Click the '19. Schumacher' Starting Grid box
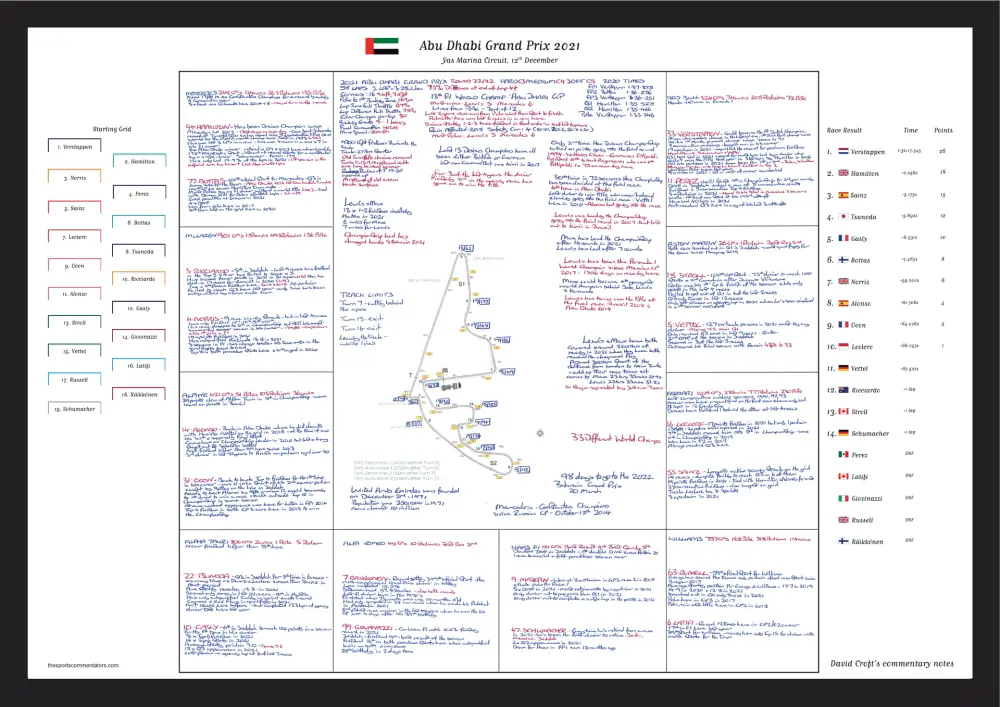This screenshot has height=707, width=1000. coord(75,409)
